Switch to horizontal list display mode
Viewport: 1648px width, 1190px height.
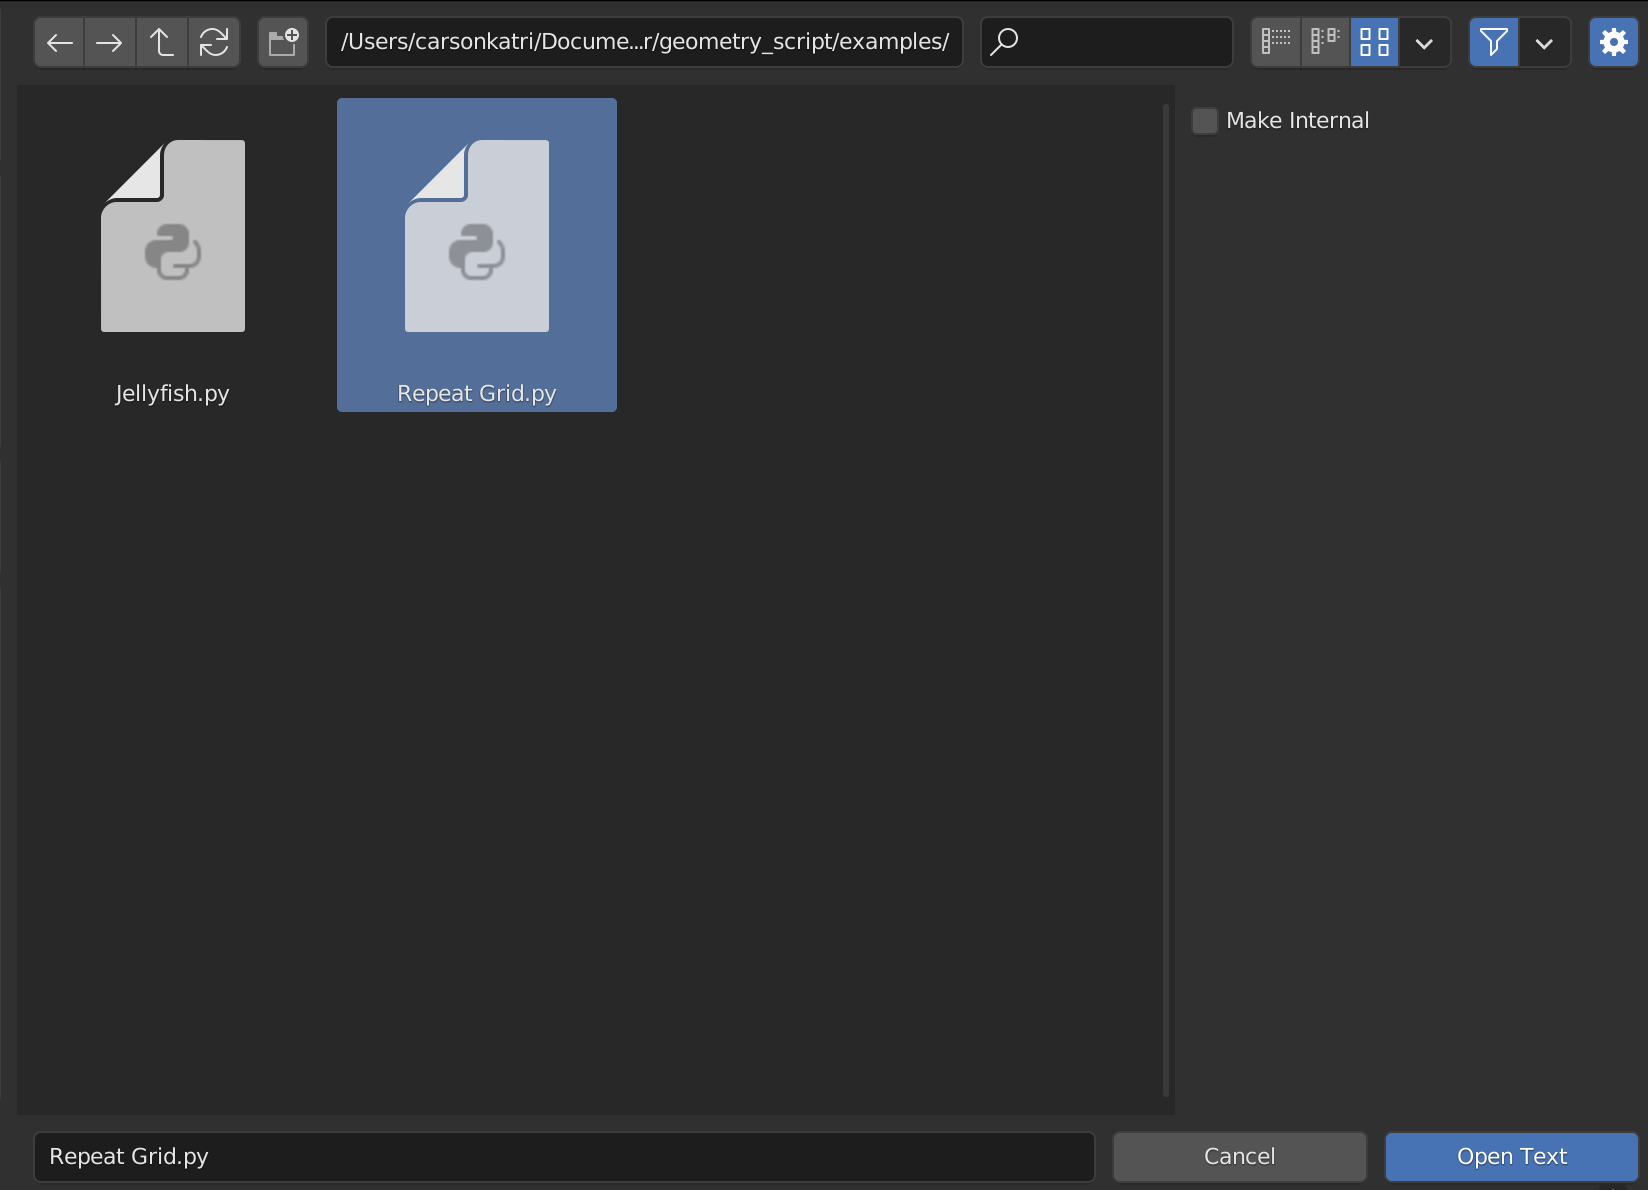point(1325,42)
